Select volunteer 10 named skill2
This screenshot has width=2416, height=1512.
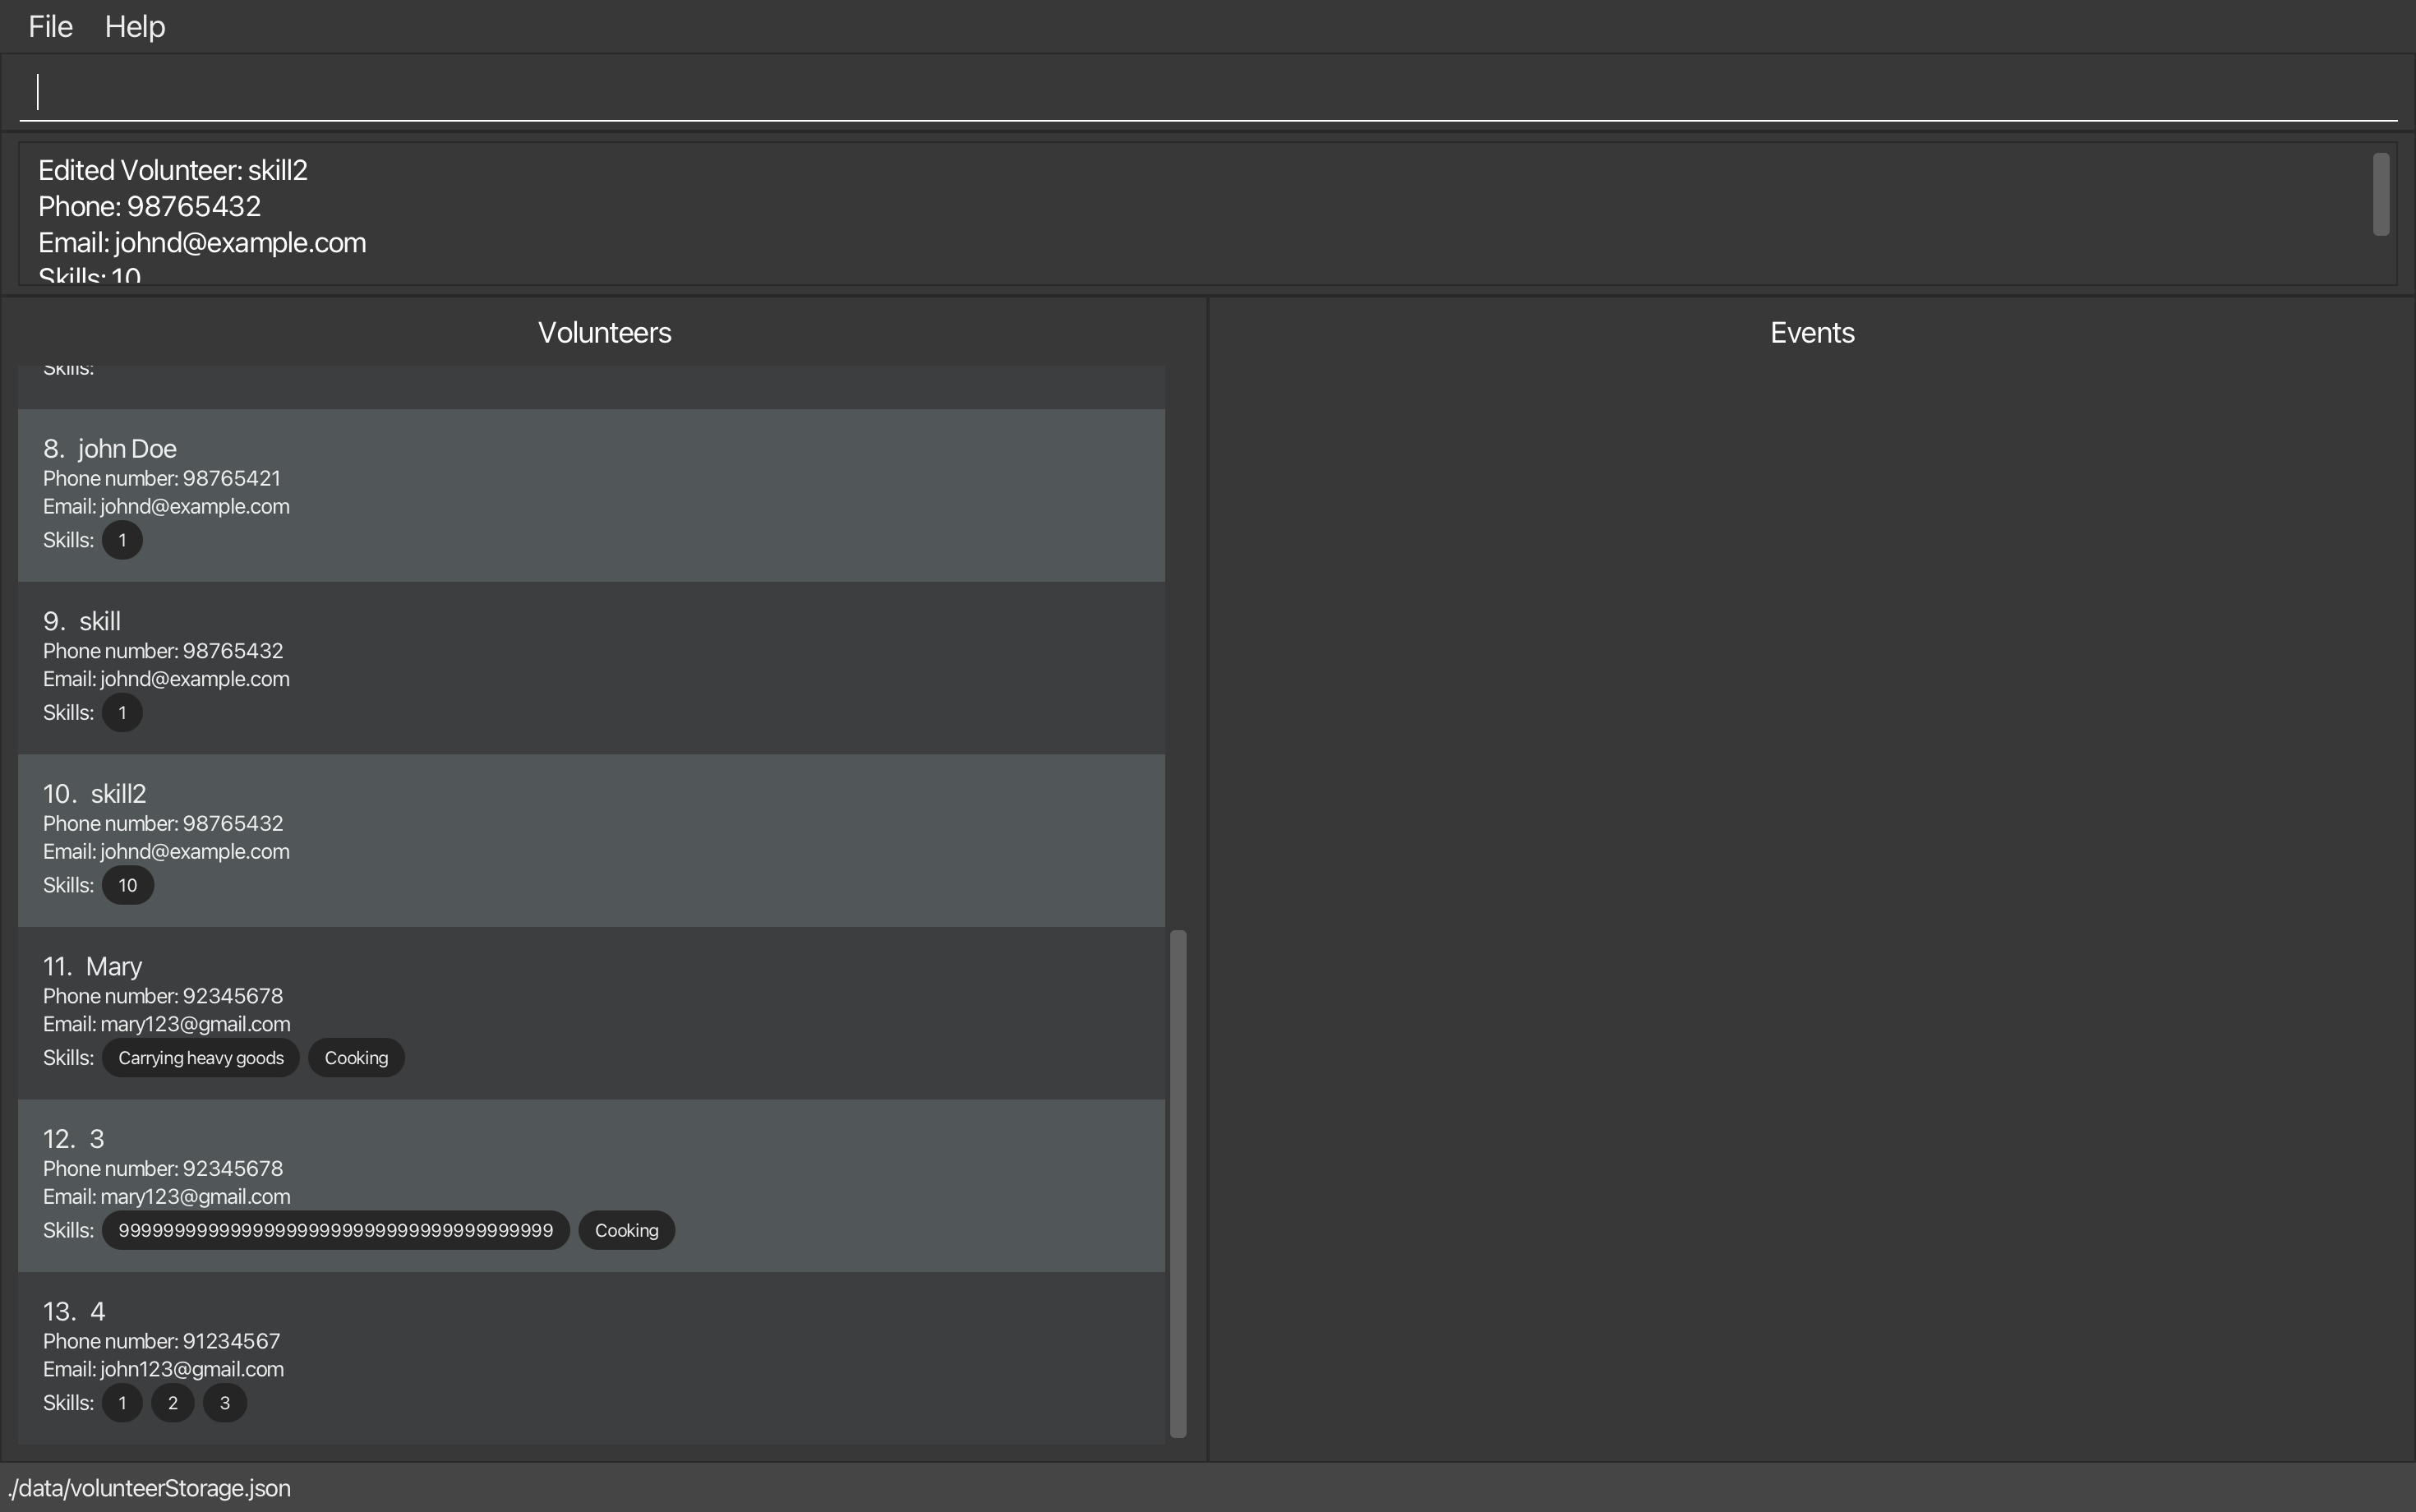591,841
